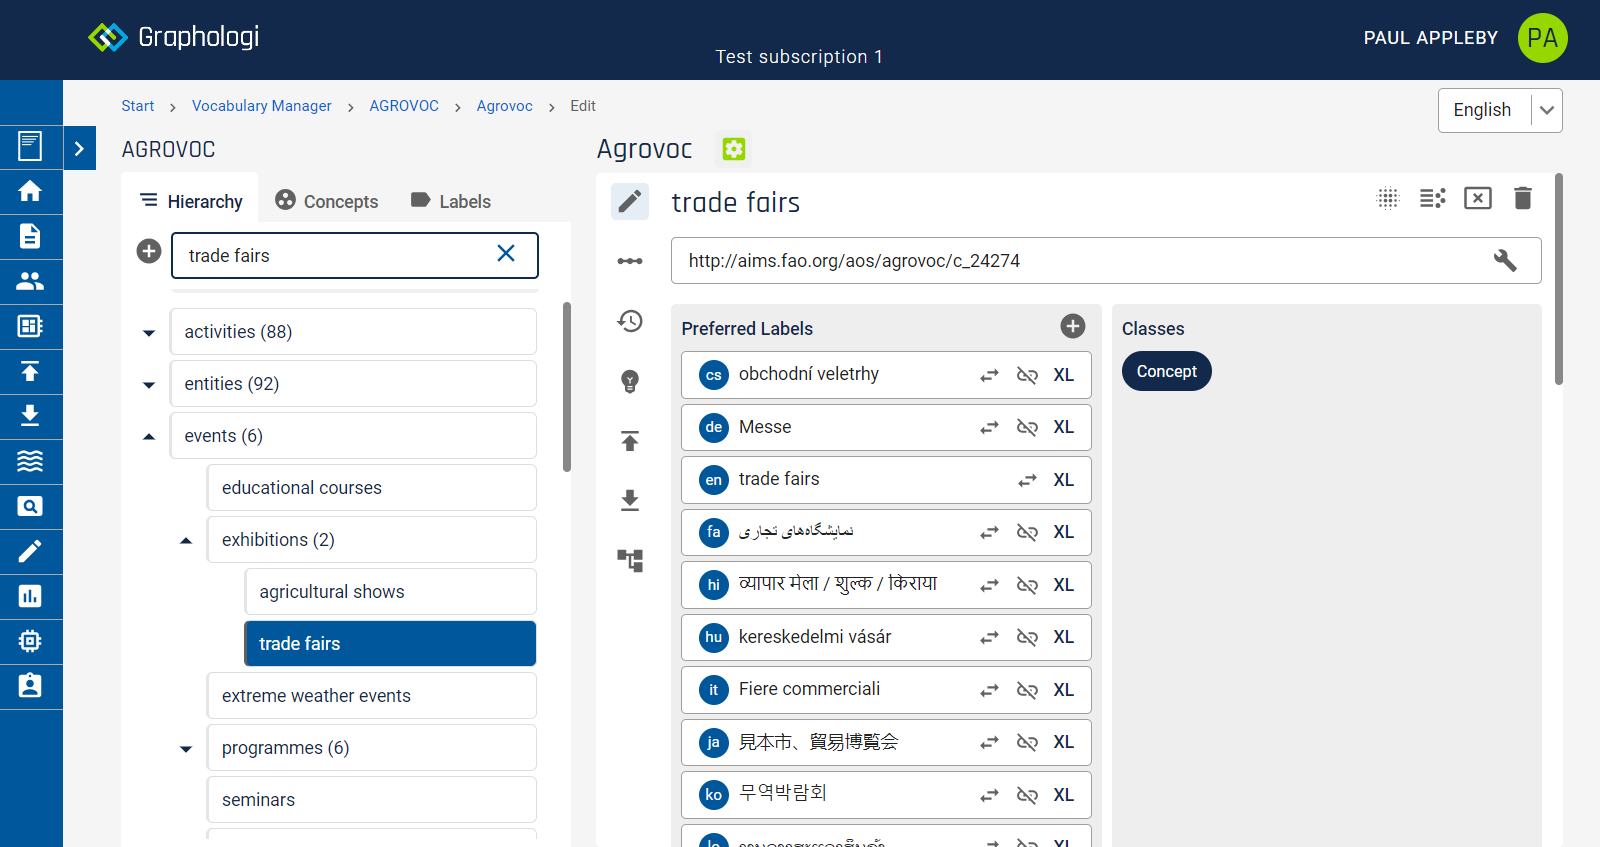The image size is (1600, 847).
Task: Click unlink icon on the ko label row
Action: pyautogui.click(x=1027, y=795)
